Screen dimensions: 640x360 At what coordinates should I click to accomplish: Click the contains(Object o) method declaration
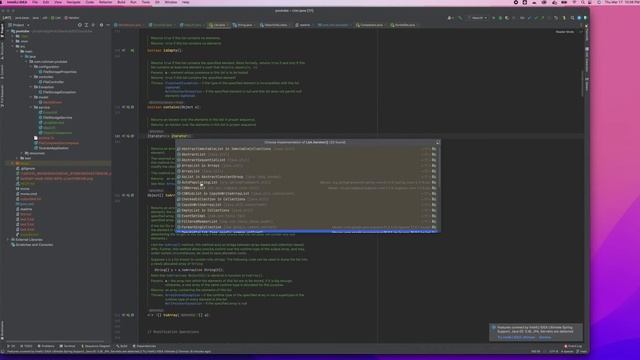point(173,107)
